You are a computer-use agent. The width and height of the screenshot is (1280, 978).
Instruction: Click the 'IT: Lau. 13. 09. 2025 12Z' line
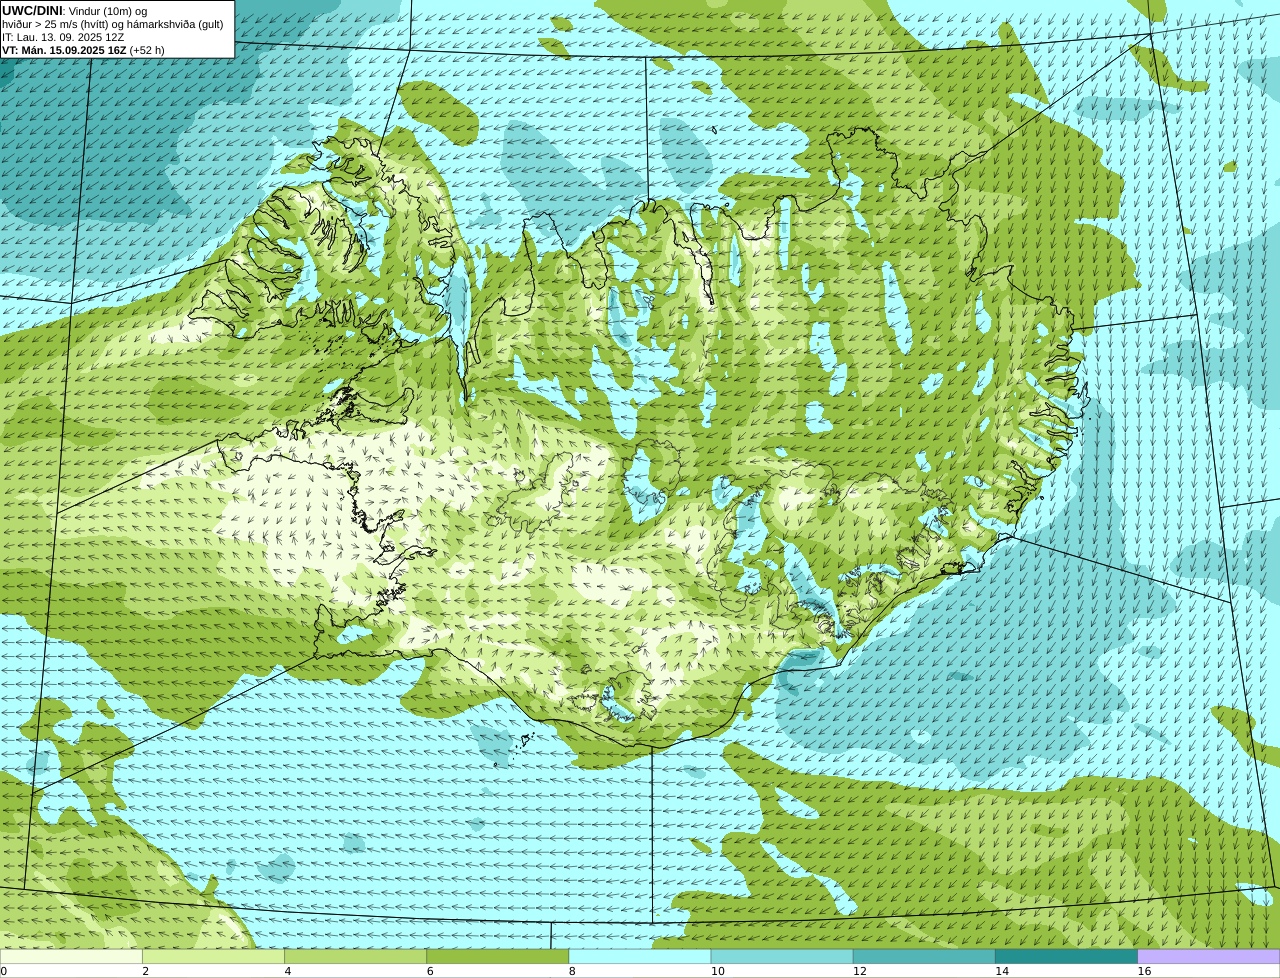pyautogui.click(x=63, y=37)
